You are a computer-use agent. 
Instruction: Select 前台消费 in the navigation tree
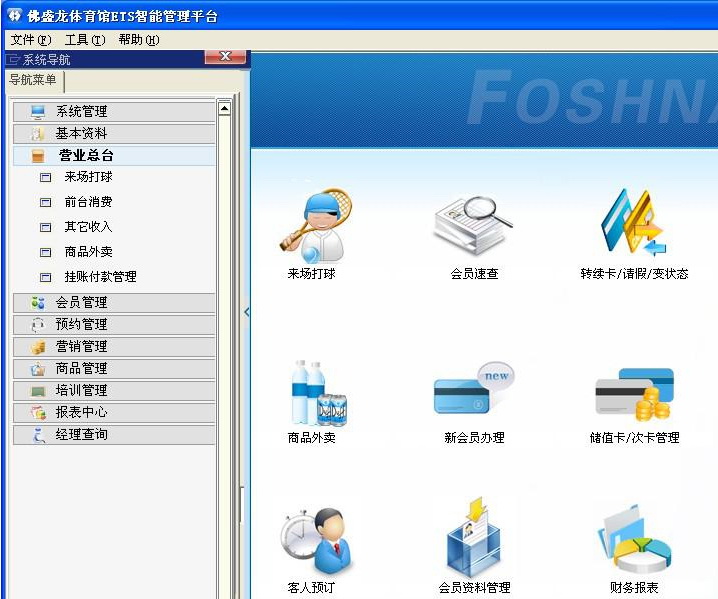point(88,202)
